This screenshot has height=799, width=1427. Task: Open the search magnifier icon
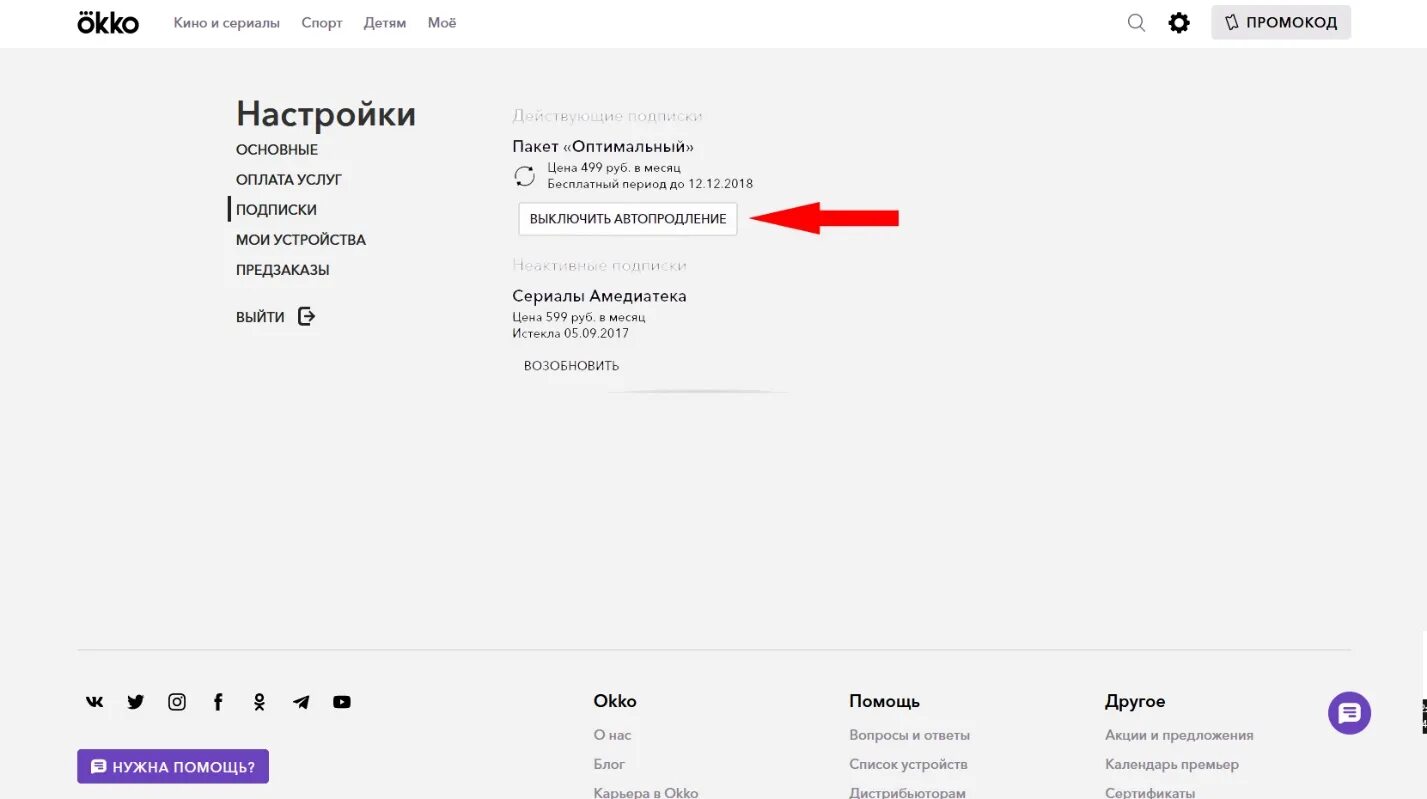1136,22
